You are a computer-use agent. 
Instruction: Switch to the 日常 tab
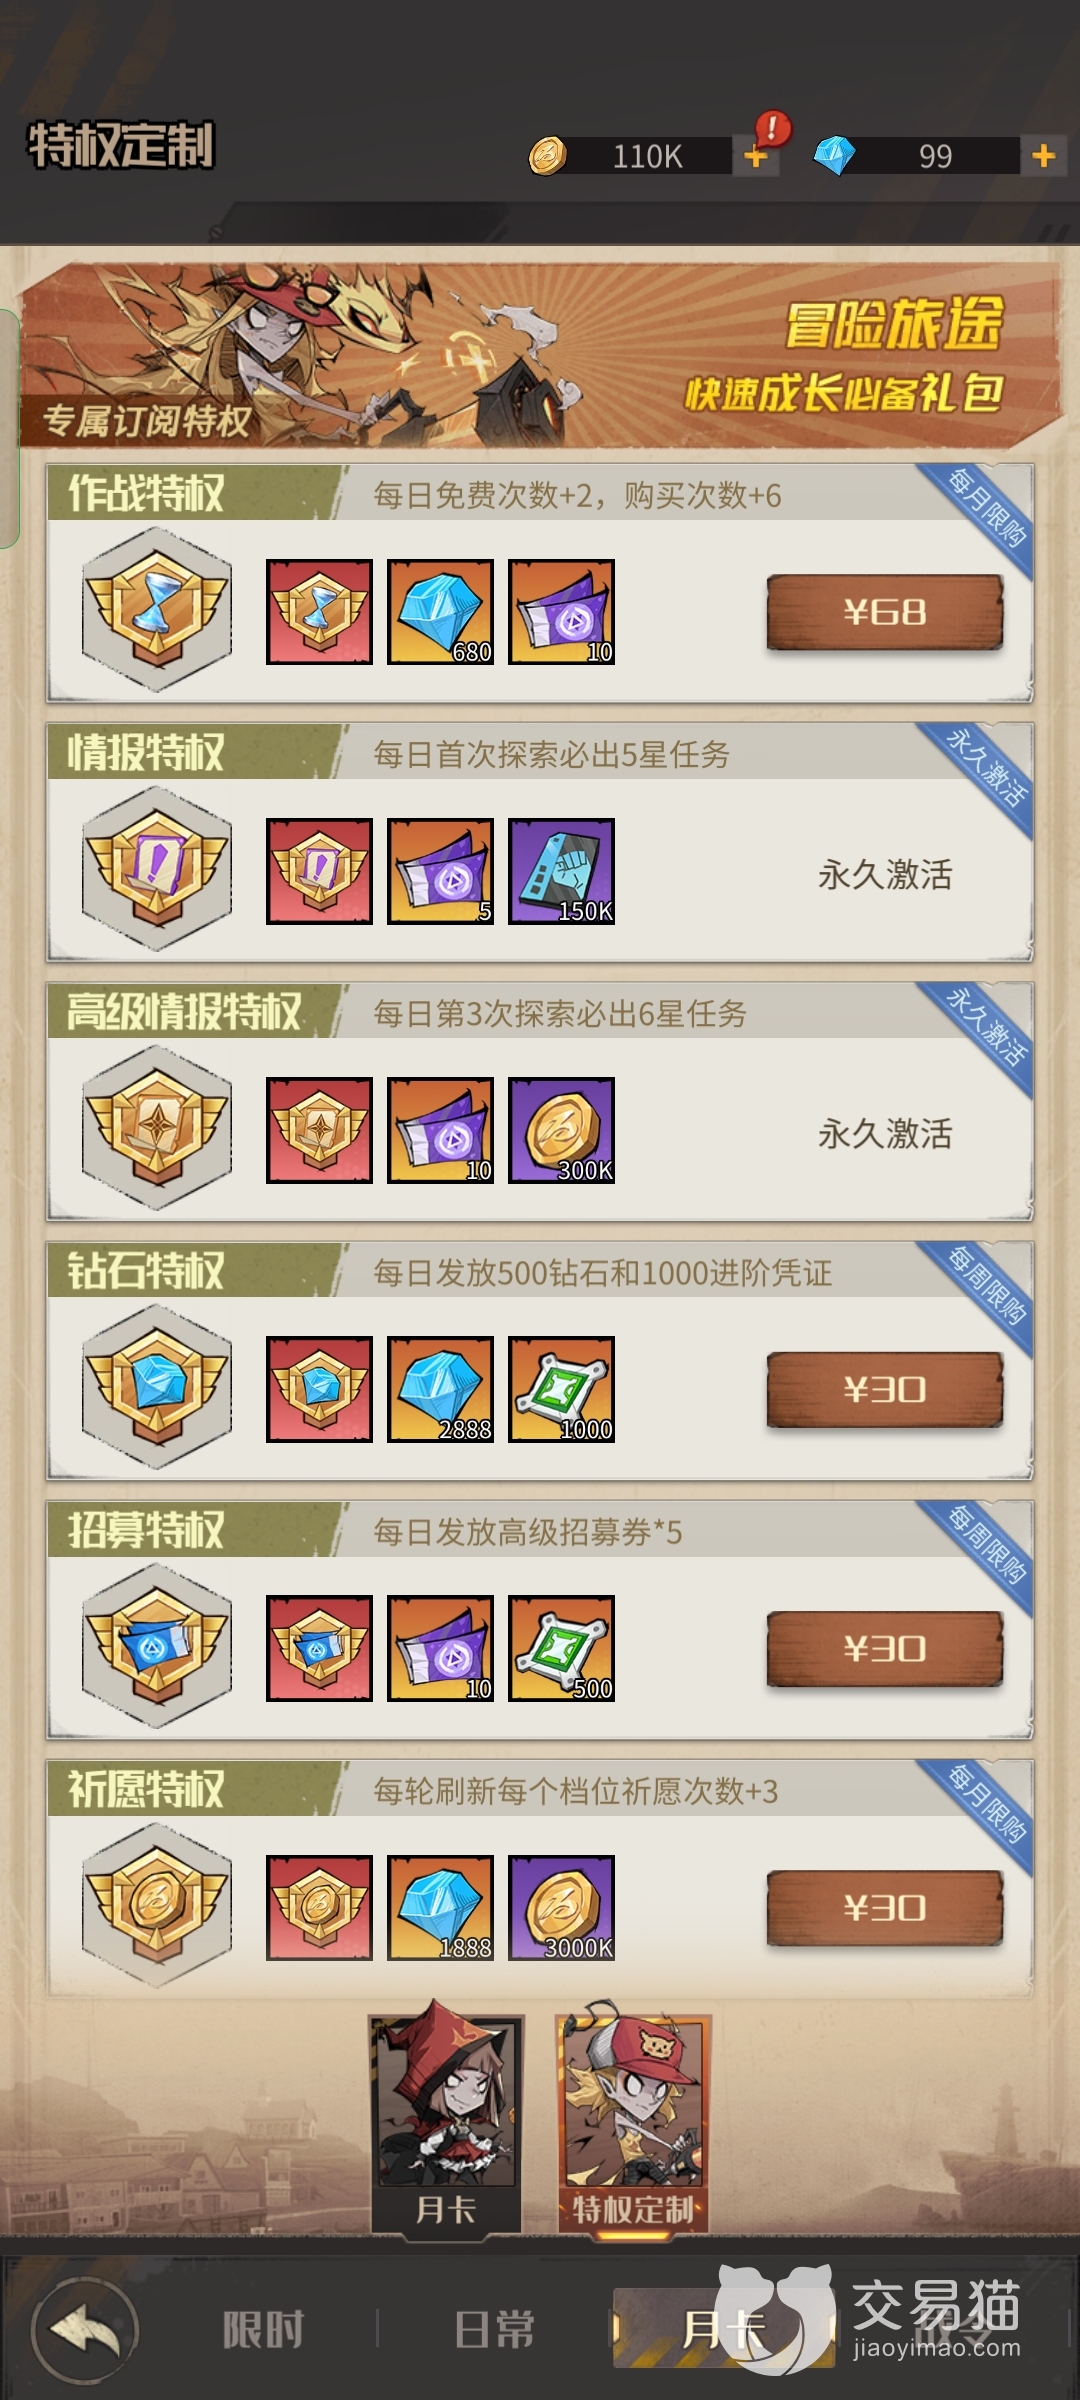coord(495,2330)
